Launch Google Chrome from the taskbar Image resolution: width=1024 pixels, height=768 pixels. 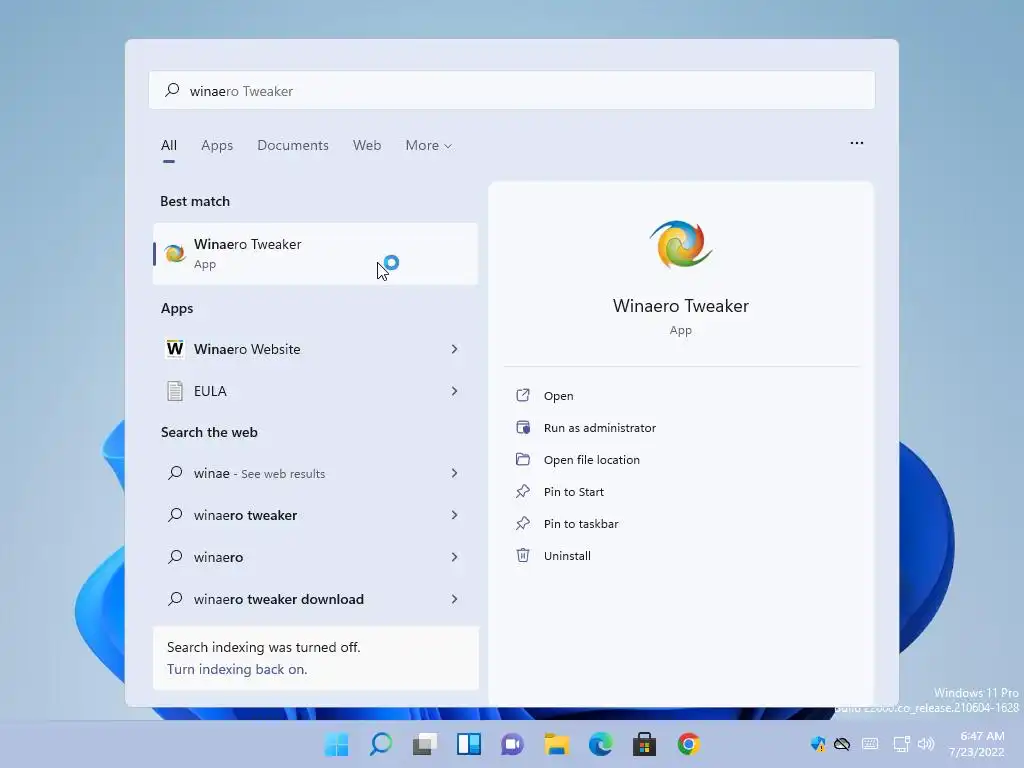pos(688,744)
